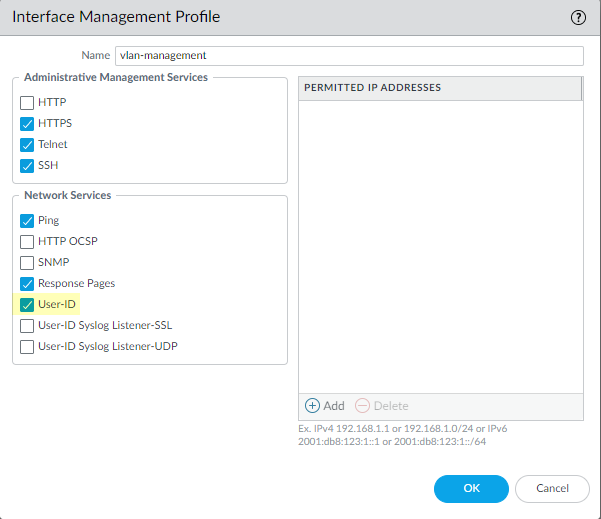Edit the Name input field

348,56
